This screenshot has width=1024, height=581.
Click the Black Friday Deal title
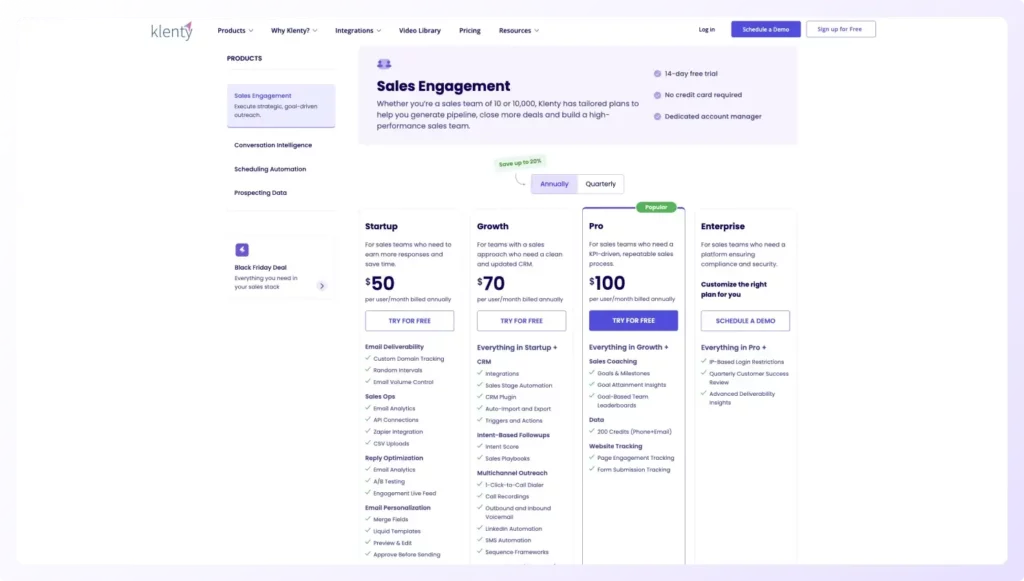(x=261, y=268)
